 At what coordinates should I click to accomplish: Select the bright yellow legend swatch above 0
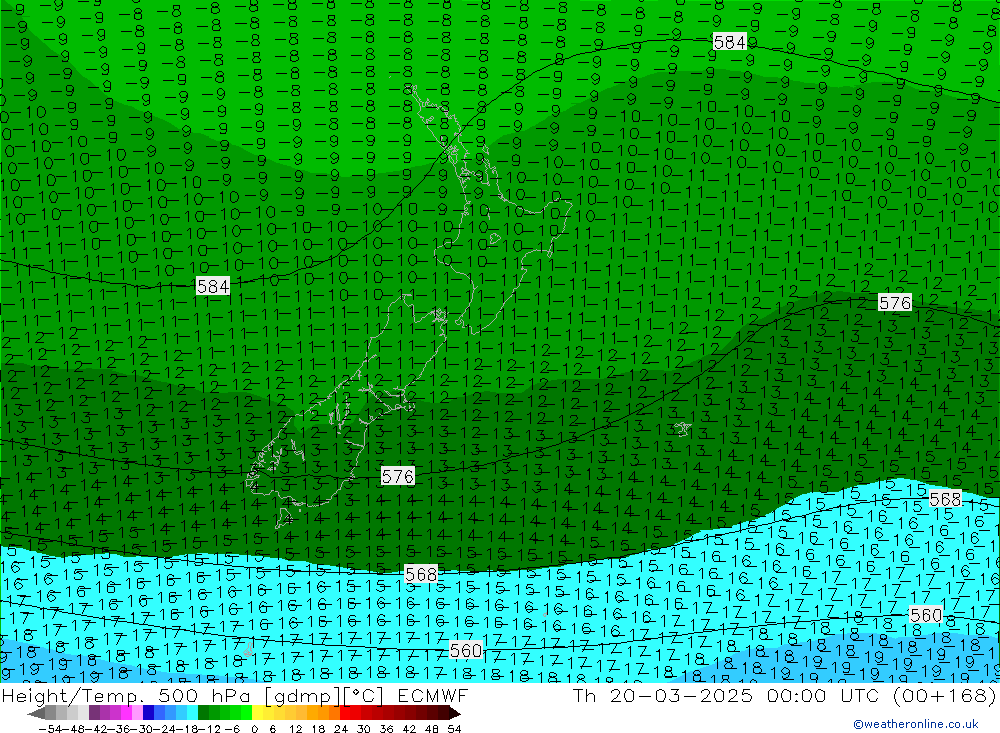coord(258,714)
